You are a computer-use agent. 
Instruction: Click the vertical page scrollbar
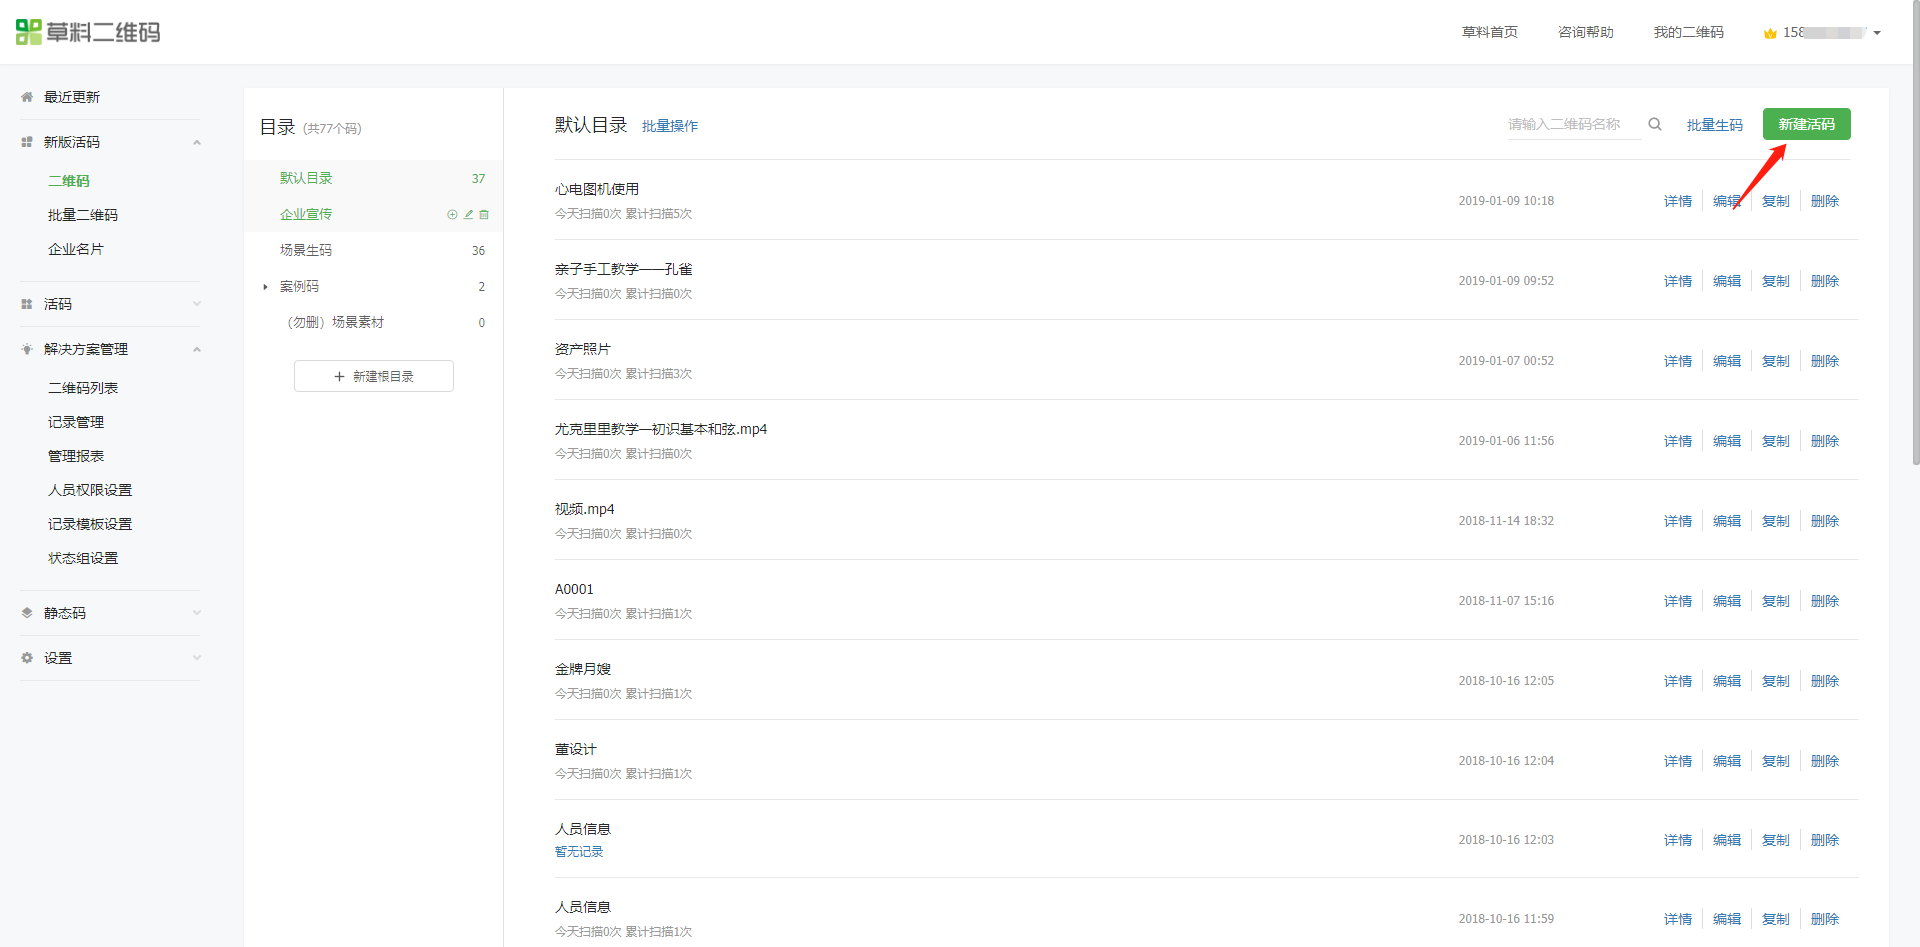1914,235
